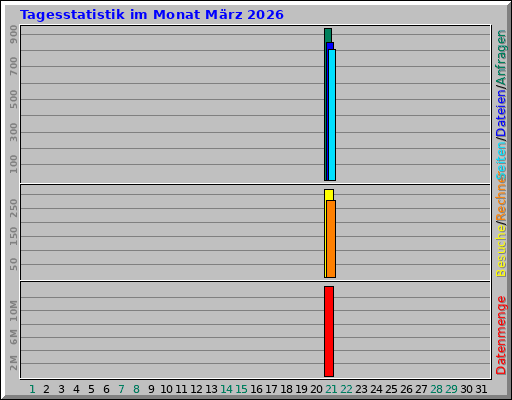Click the 150 y-axis value
512x400 pixels.
[x=14, y=236]
